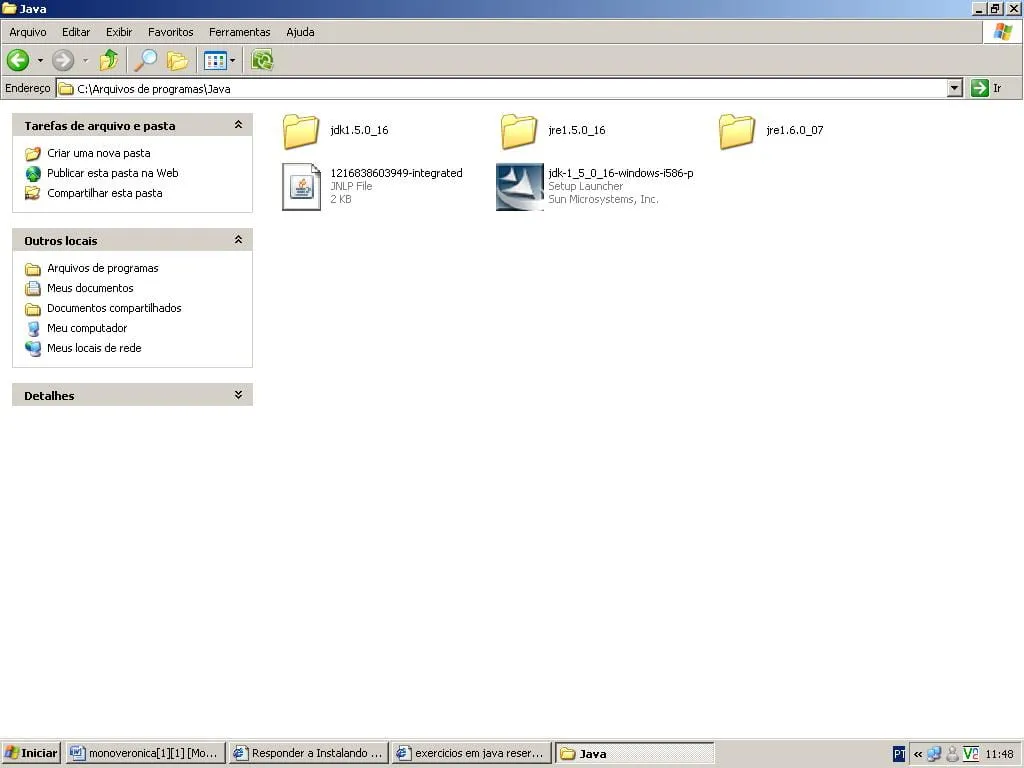Switch to Responder a Instalando taskbar item

click(x=309, y=753)
